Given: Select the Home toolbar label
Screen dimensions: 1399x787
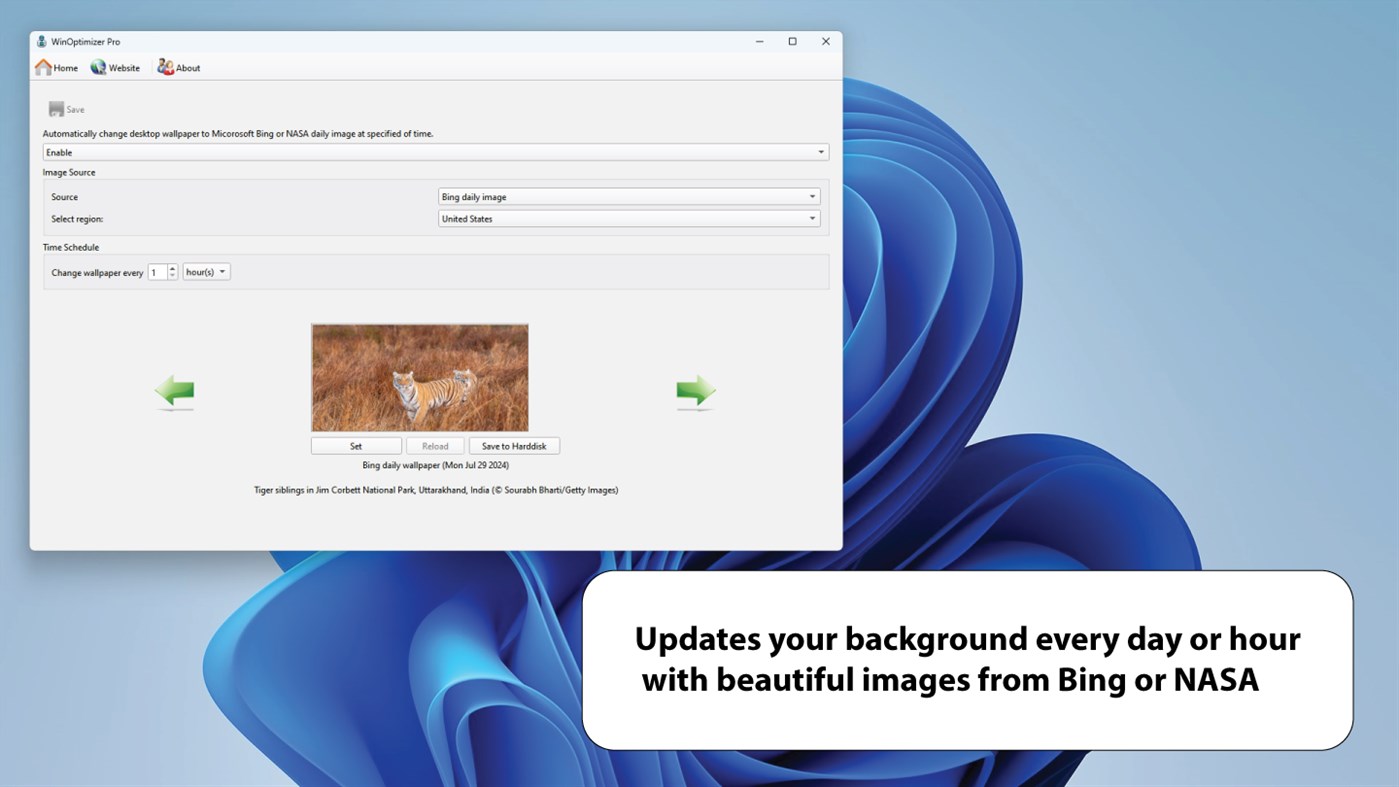Looking at the screenshot, I should pyautogui.click(x=66, y=68).
